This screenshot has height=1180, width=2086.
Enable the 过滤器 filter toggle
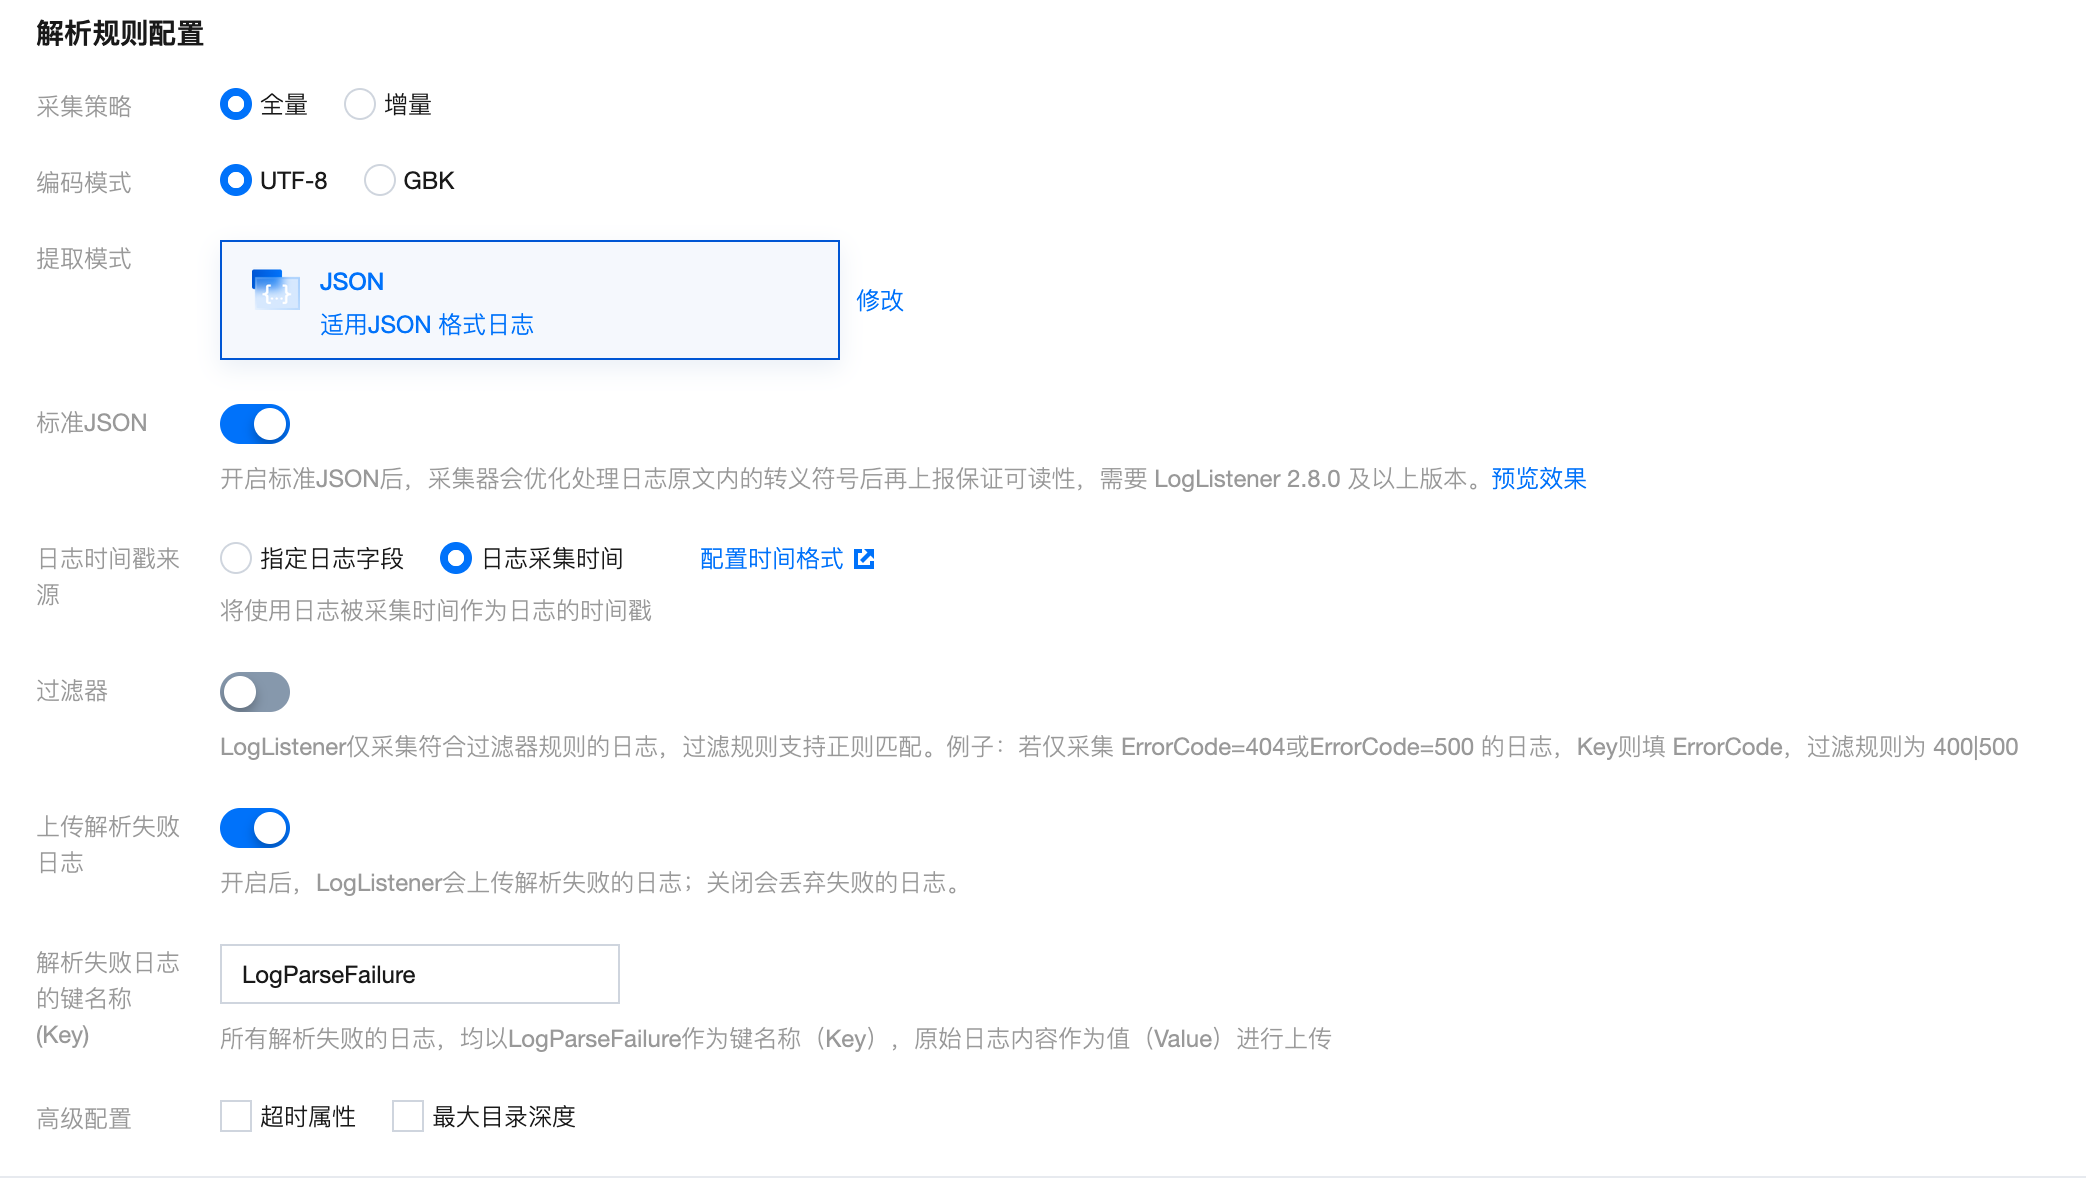pyautogui.click(x=255, y=692)
